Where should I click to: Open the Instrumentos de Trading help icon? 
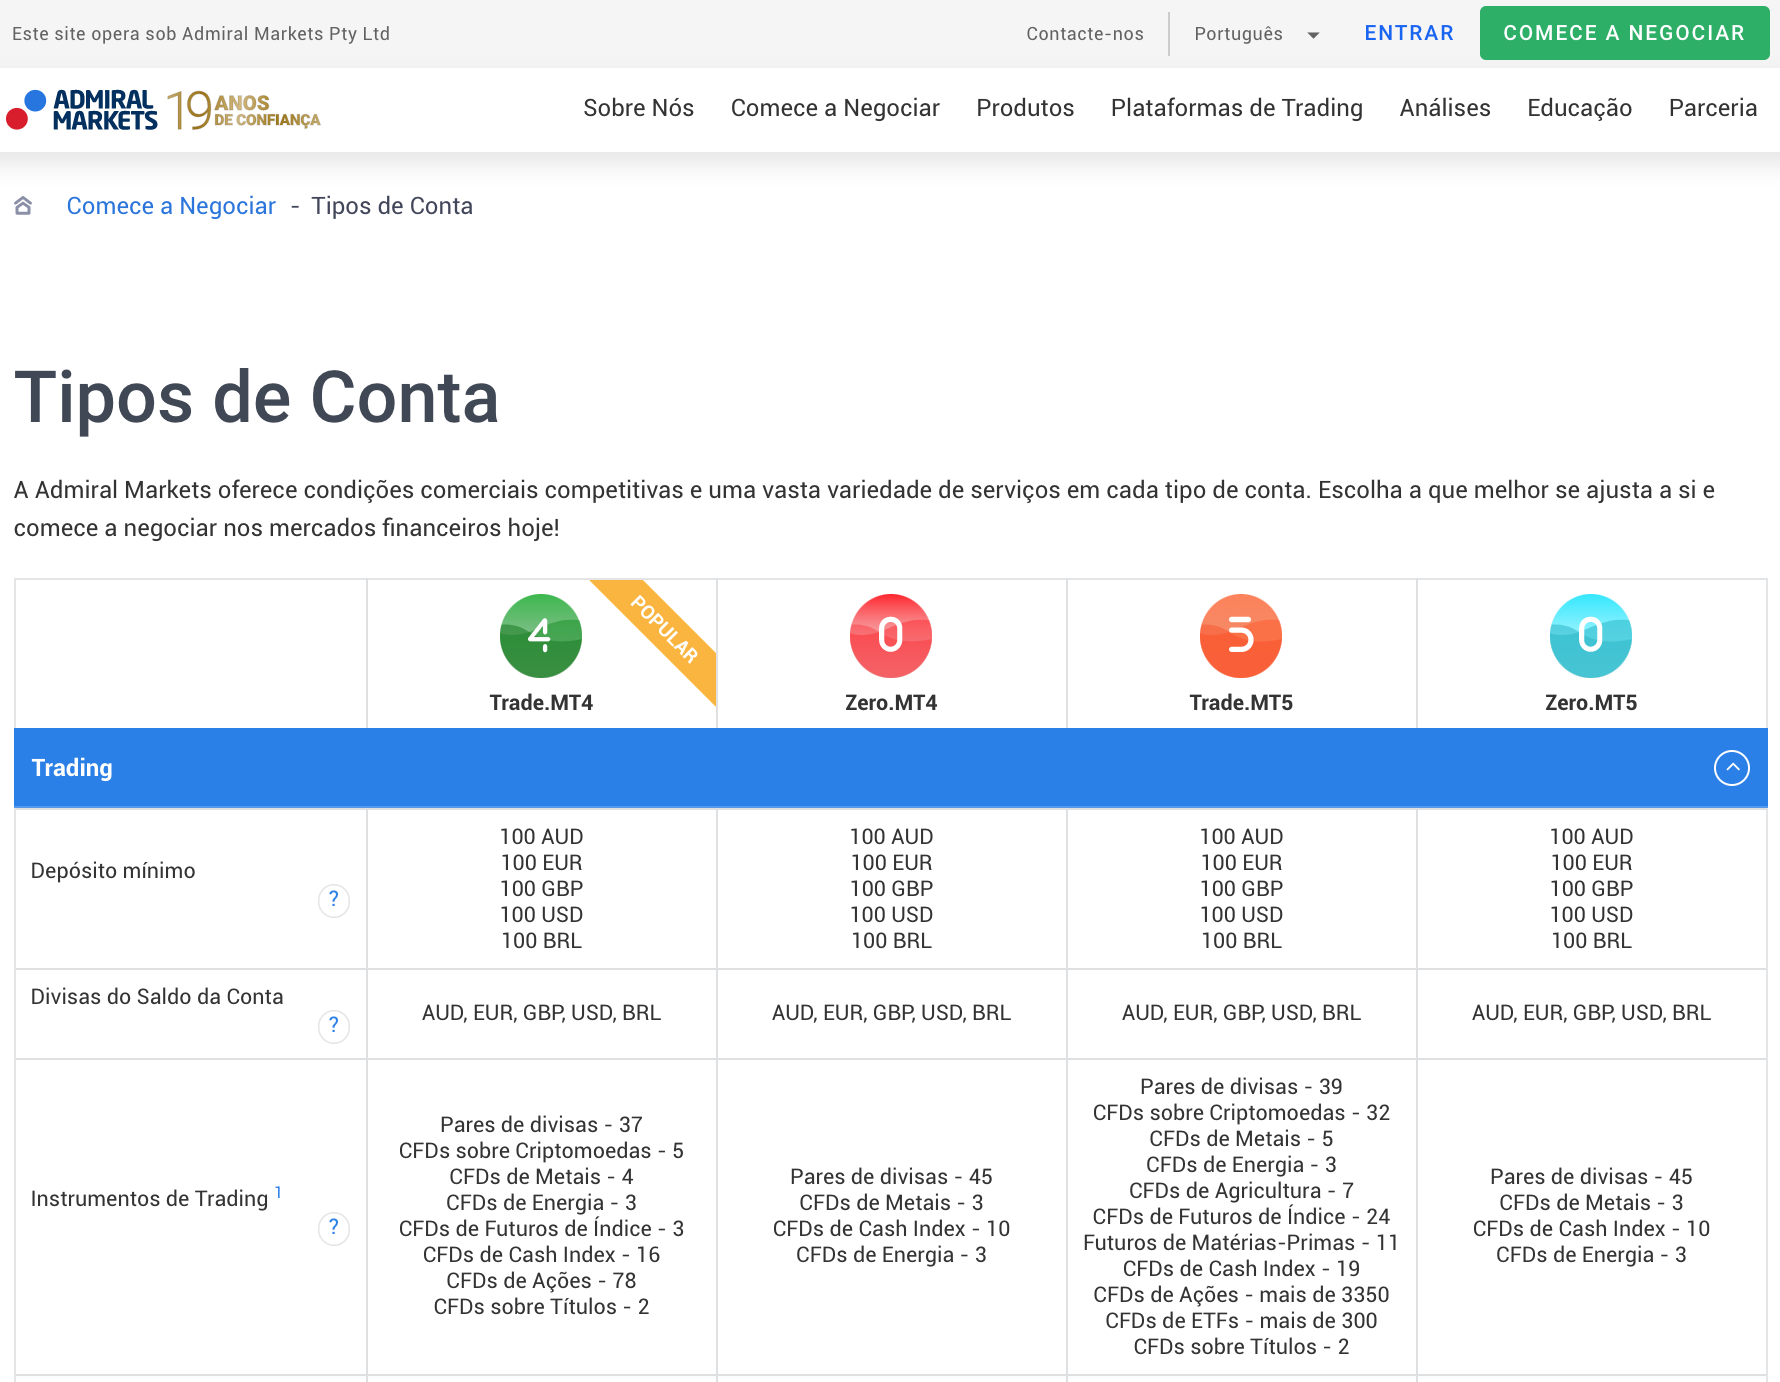click(334, 1228)
